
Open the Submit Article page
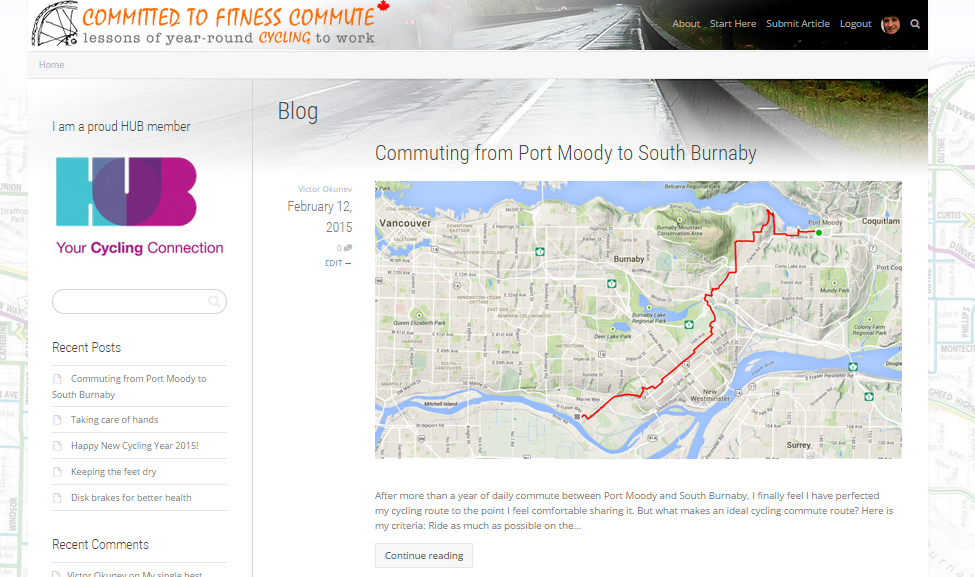798,24
